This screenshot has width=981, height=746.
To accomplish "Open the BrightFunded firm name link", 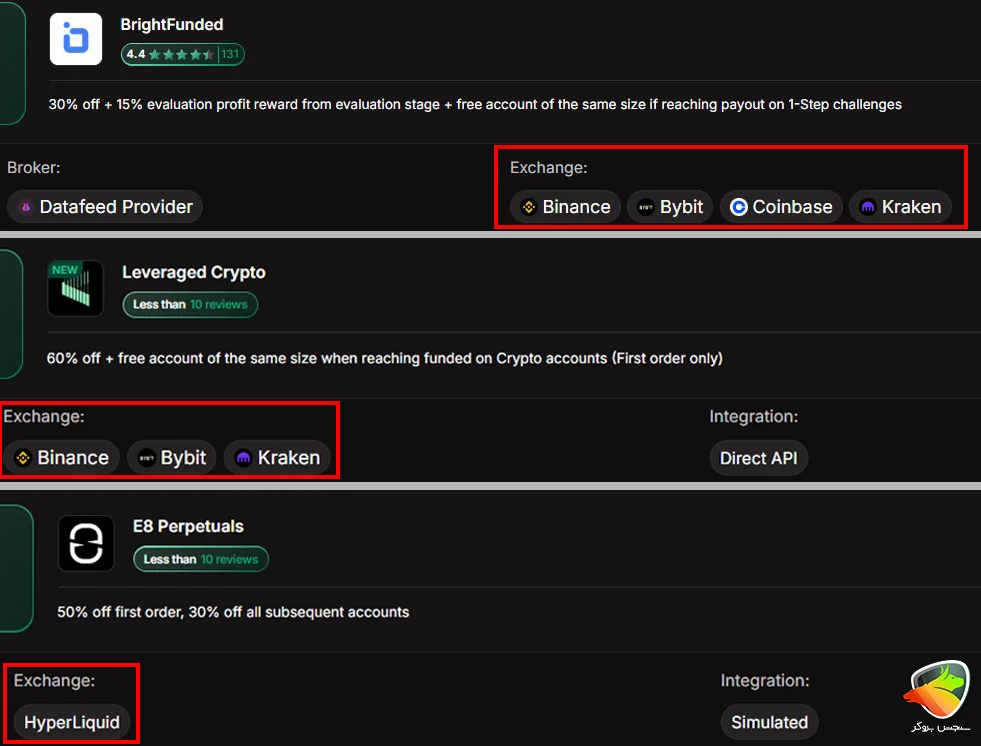I will click(x=171, y=24).
